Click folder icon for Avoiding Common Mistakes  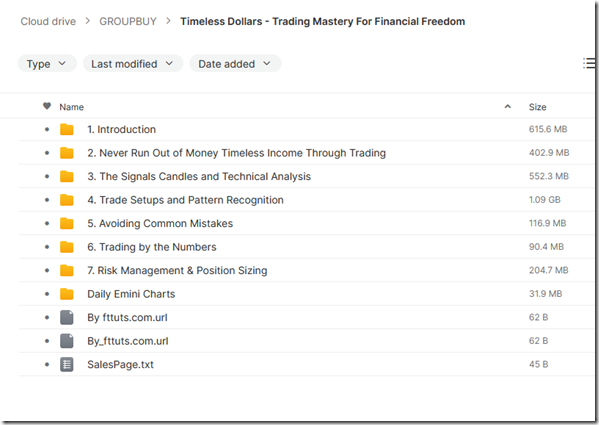[x=67, y=223]
